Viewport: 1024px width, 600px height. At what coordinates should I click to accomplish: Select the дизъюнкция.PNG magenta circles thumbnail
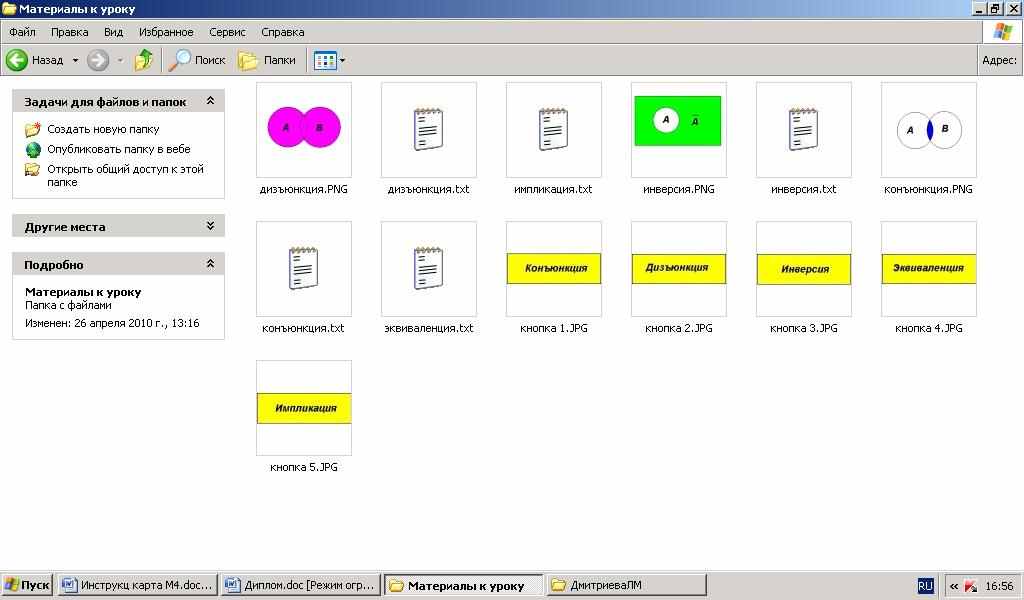click(x=304, y=129)
